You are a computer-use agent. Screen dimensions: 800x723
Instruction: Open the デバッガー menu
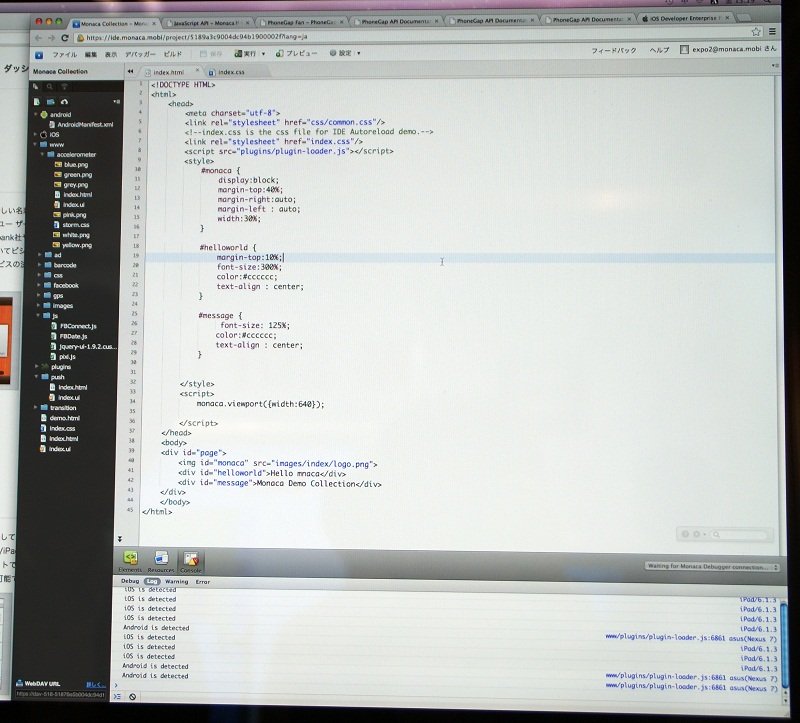tap(140, 54)
